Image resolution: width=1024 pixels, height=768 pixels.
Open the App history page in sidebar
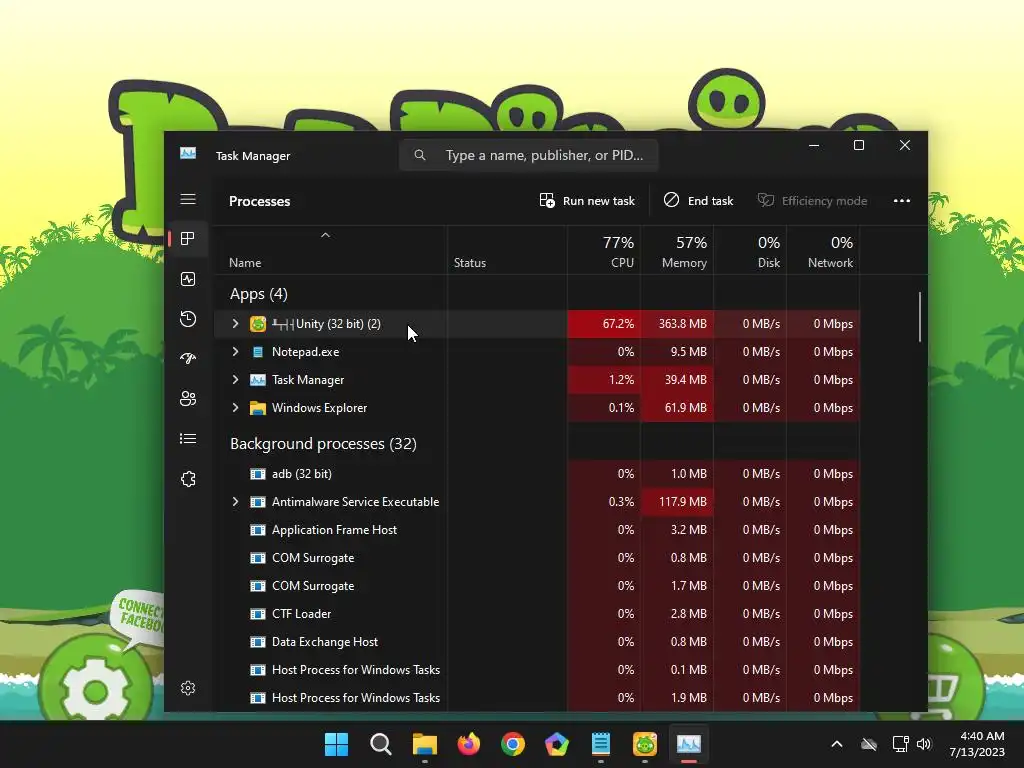(188, 319)
